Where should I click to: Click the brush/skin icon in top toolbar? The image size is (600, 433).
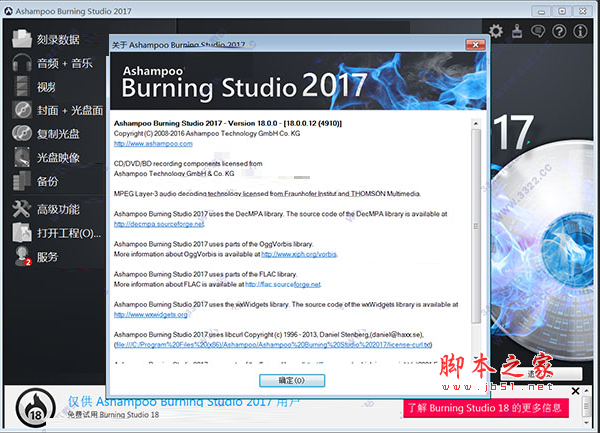(517, 31)
